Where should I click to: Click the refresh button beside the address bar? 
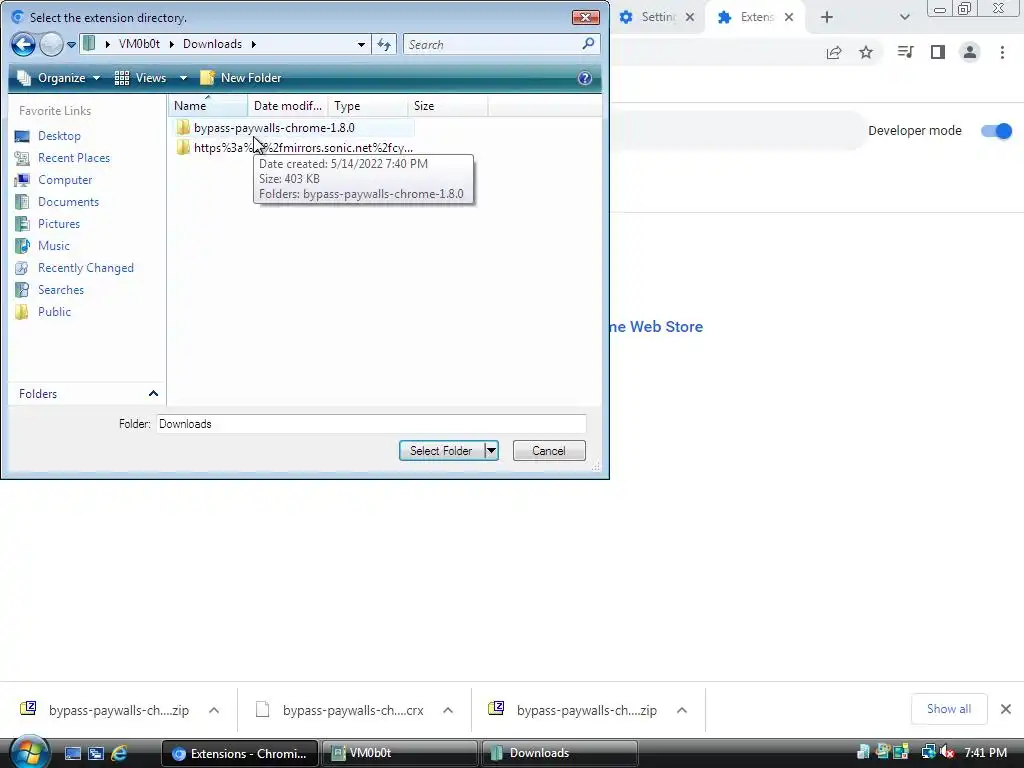(384, 44)
